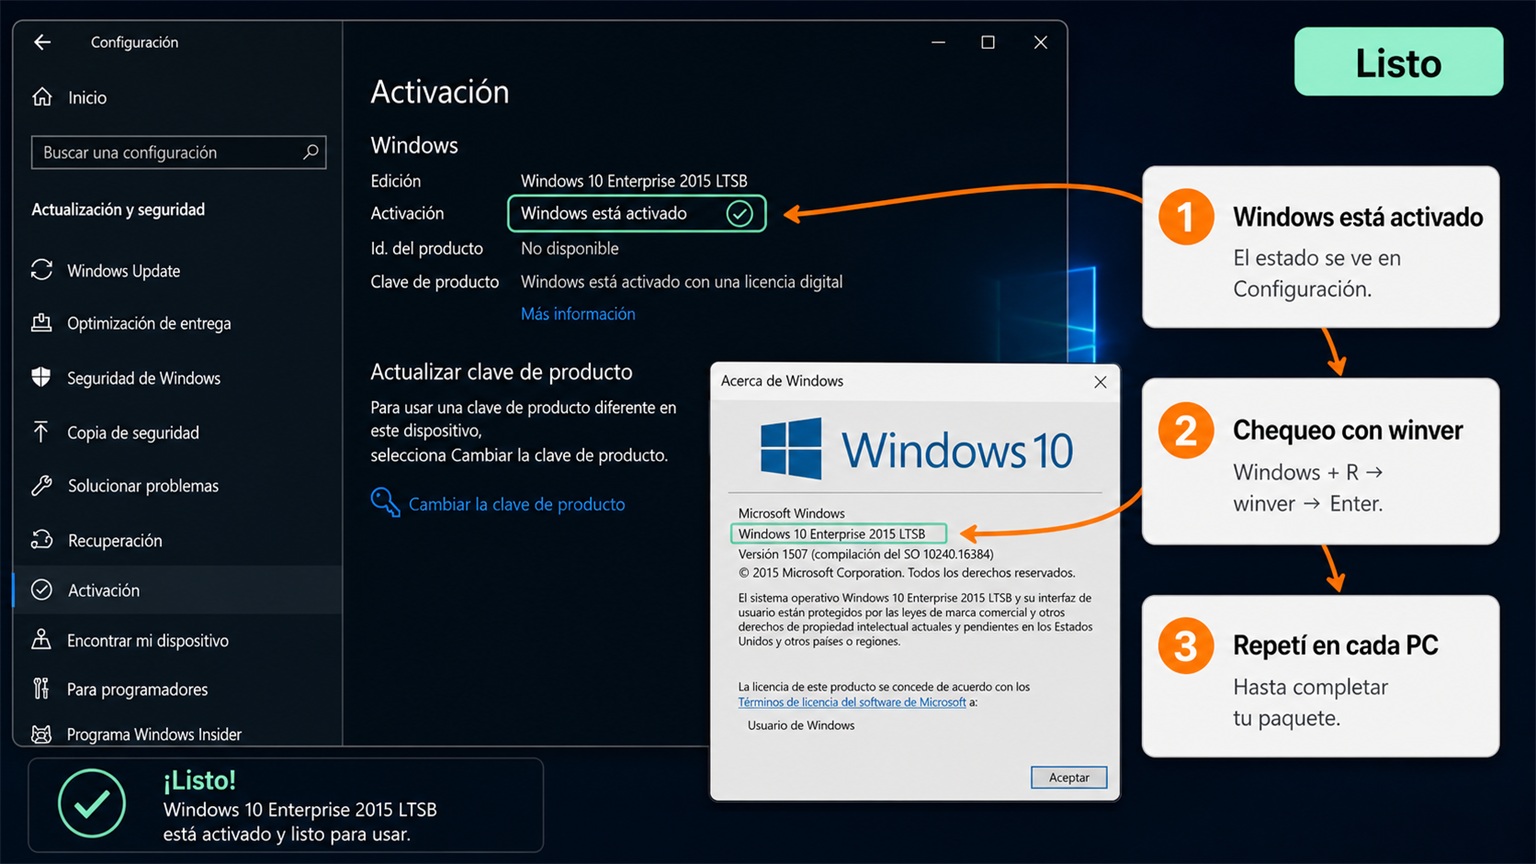1536x864 pixels.
Task: Select the Optimización de entrega icon
Action: coord(42,322)
